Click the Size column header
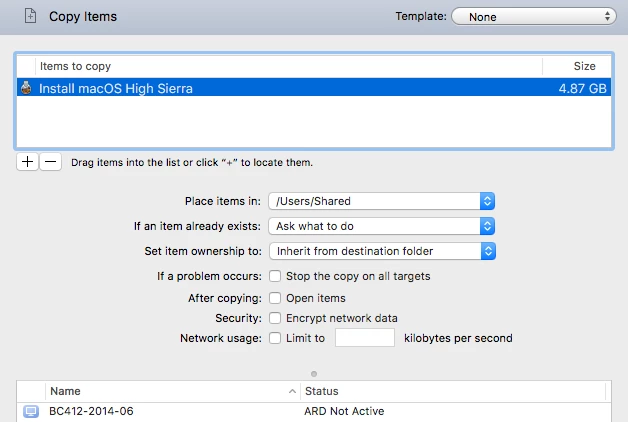Viewport: 628px width, 422px height. [577, 66]
